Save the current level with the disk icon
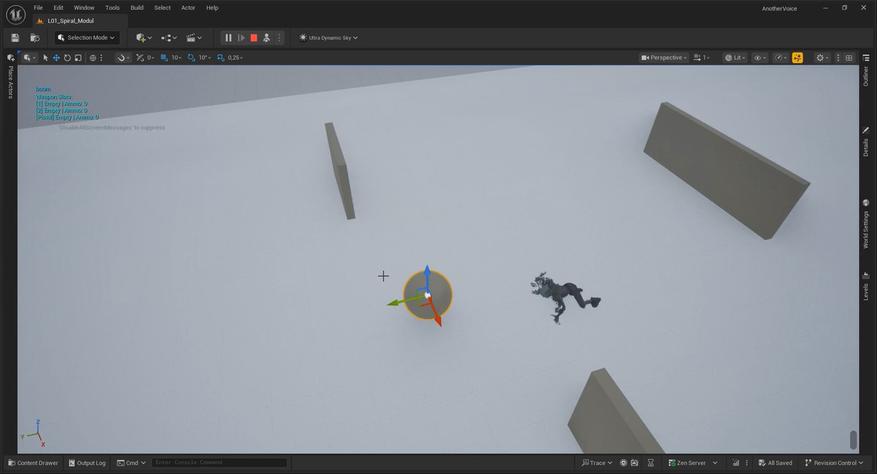 pos(15,37)
